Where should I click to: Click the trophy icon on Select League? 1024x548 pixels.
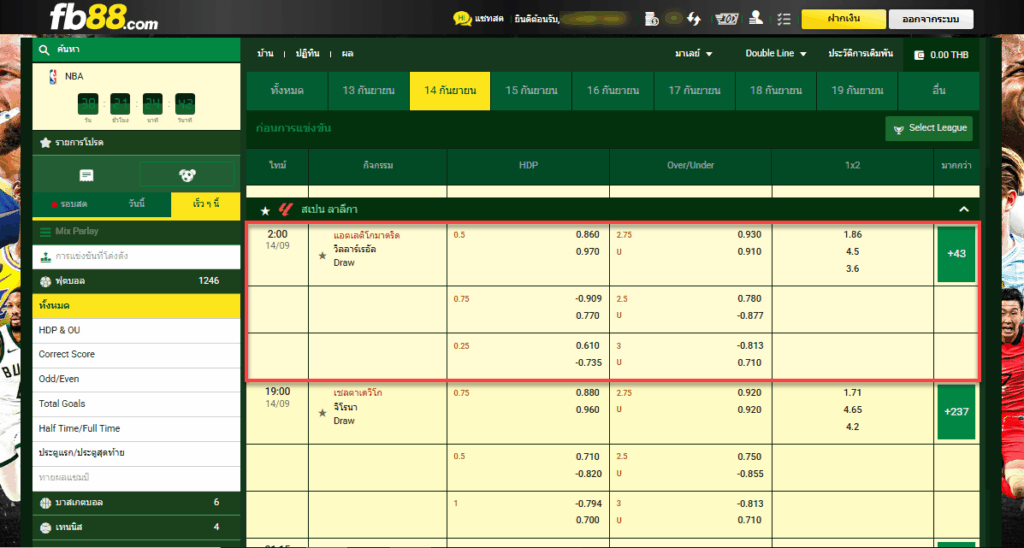pos(899,129)
